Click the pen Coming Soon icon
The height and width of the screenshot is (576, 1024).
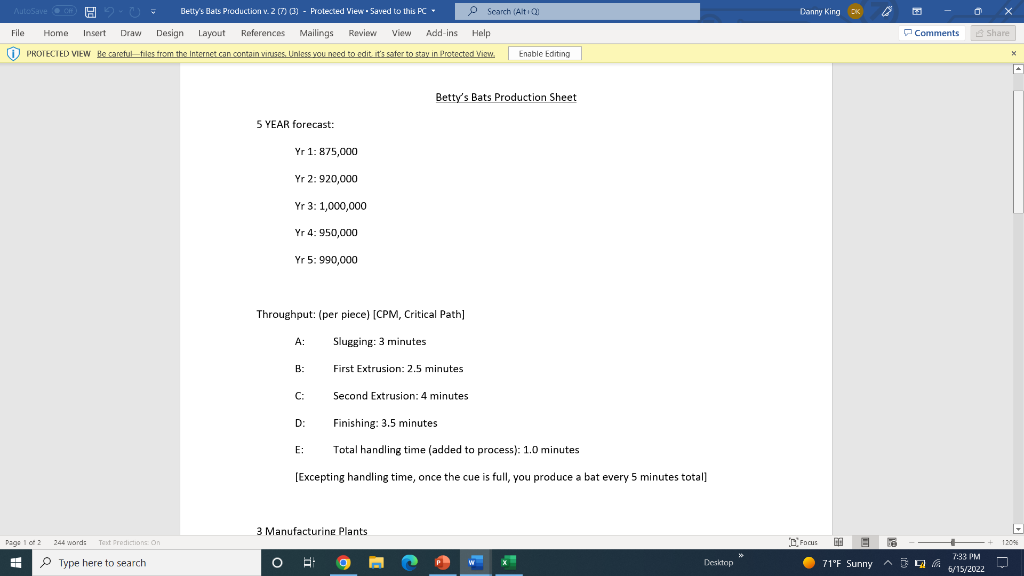click(x=887, y=11)
